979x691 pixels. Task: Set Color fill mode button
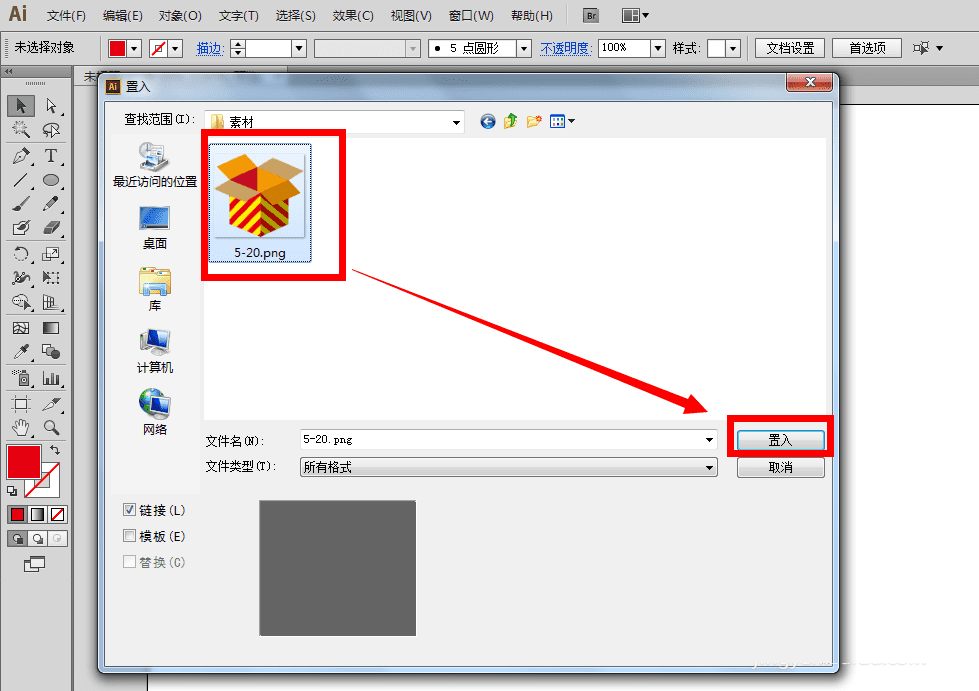(x=17, y=514)
